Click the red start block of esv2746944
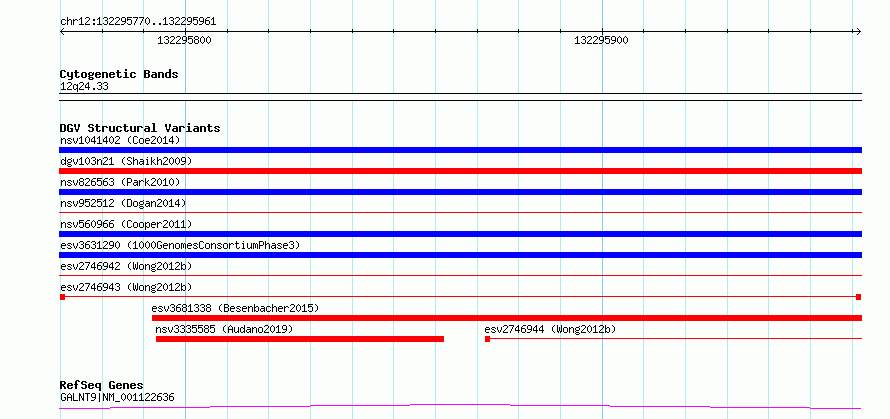This screenshot has width=890, height=419. (488, 339)
